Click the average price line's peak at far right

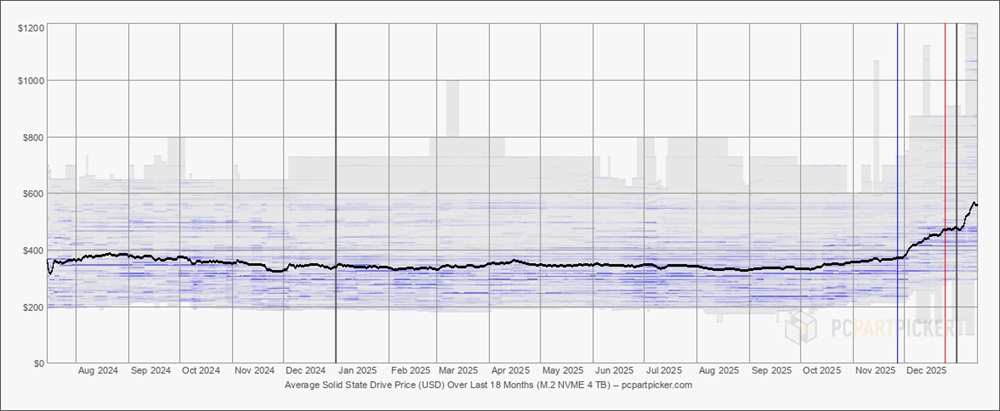coord(974,203)
